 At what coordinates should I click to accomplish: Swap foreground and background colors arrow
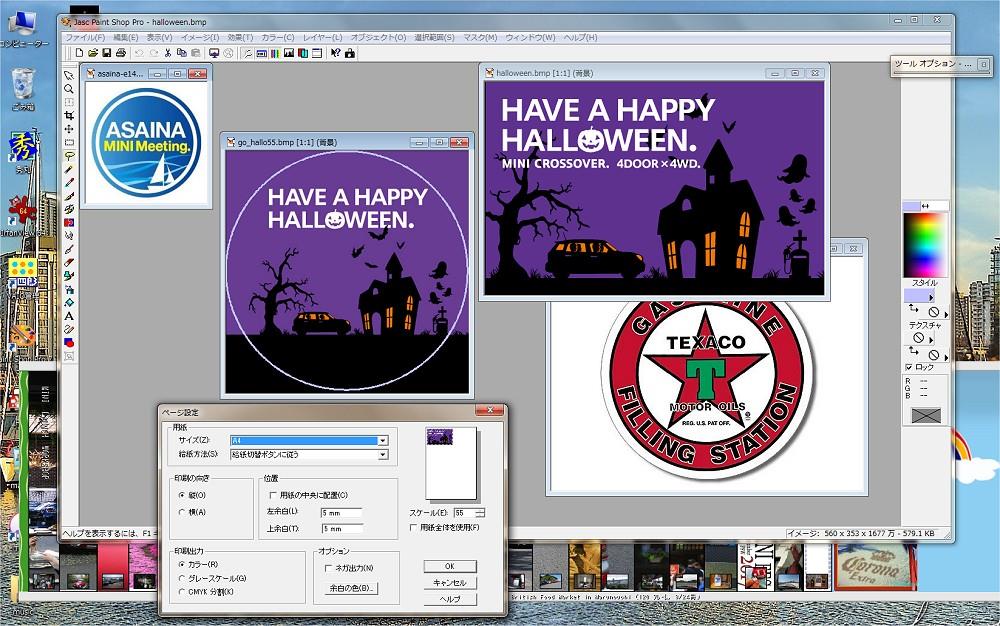[925, 206]
